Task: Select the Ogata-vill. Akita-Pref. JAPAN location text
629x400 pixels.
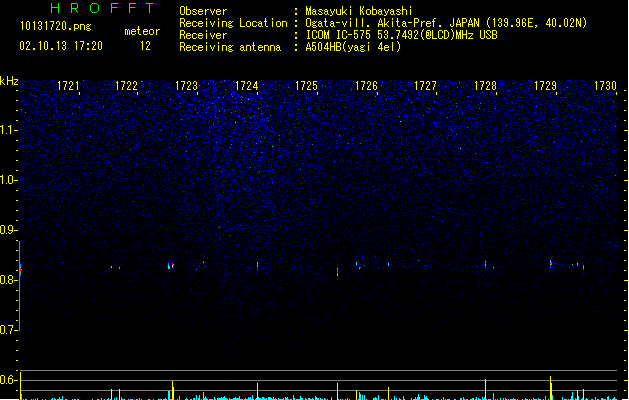Action: click(x=446, y=23)
